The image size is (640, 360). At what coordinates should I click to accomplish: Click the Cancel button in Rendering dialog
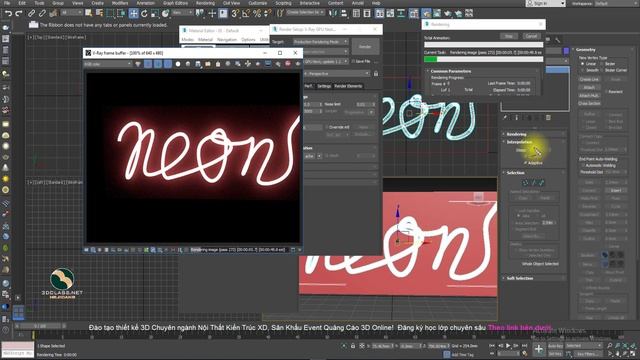(531, 36)
